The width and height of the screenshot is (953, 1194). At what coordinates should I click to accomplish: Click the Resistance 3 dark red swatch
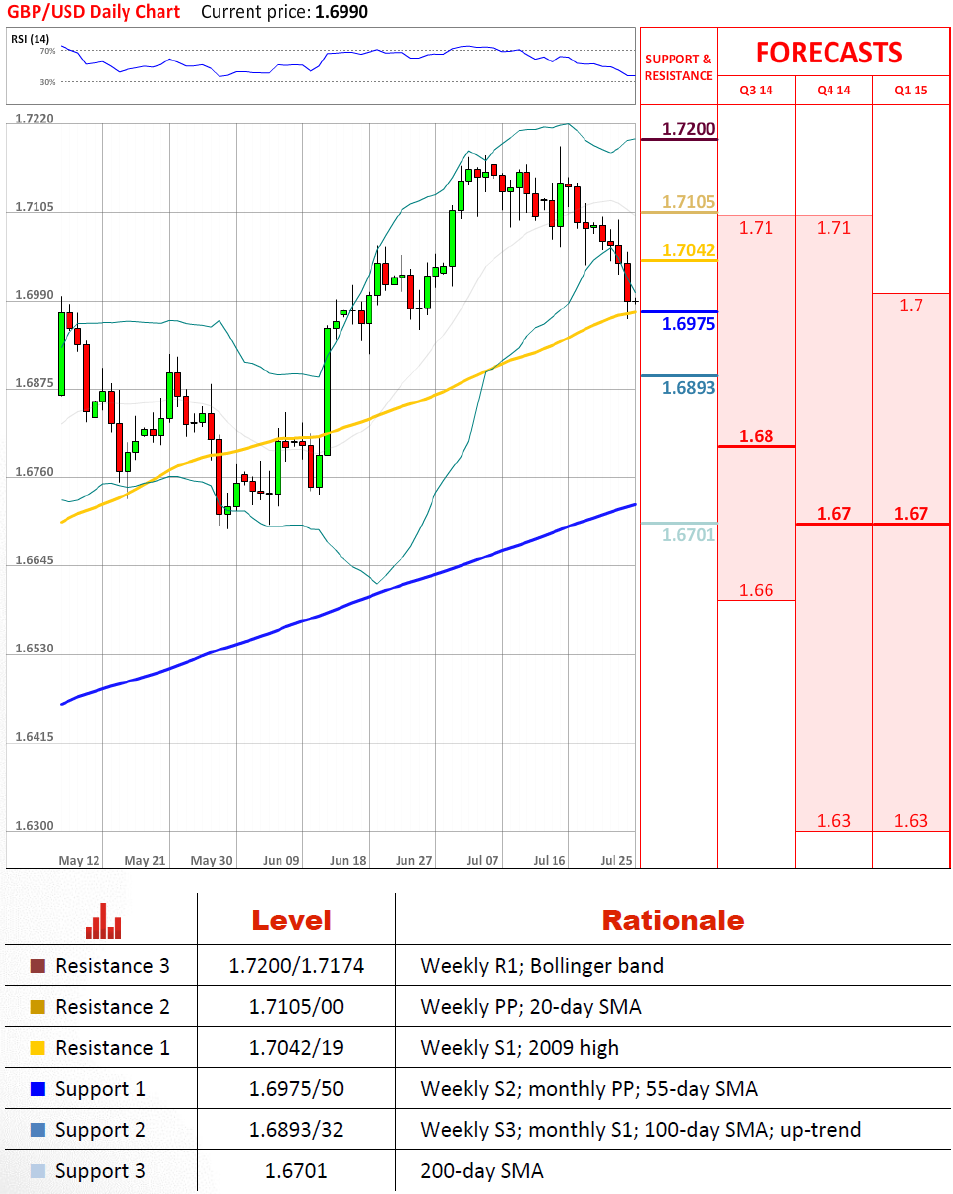point(38,966)
